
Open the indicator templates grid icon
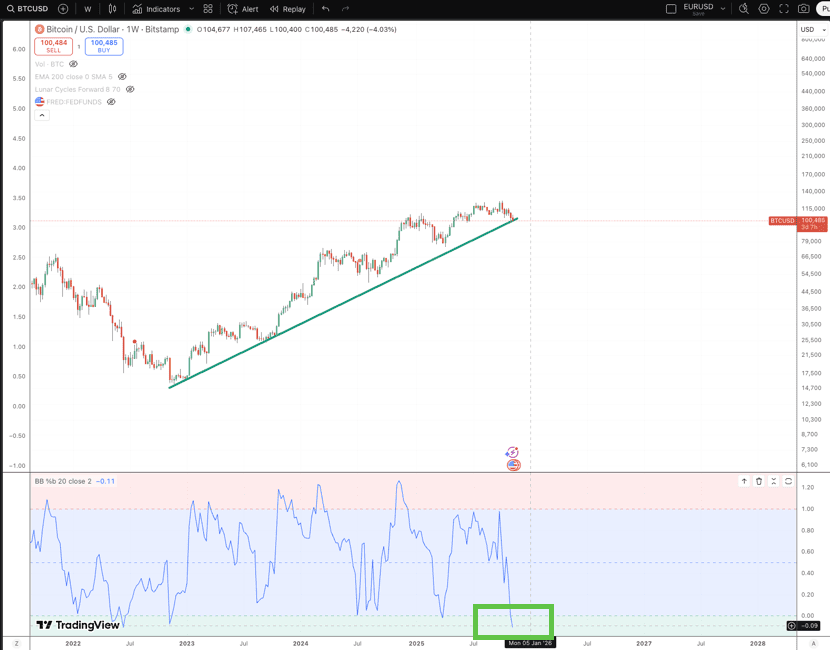click(x=208, y=9)
